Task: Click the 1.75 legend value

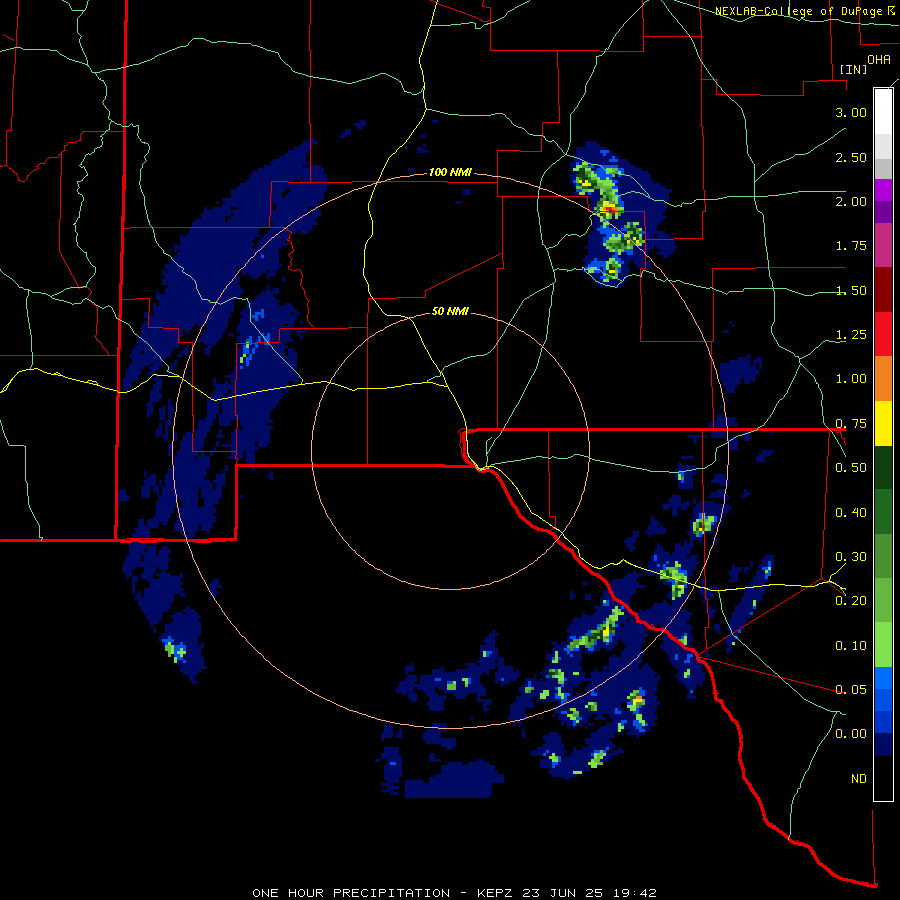Action: coord(851,246)
